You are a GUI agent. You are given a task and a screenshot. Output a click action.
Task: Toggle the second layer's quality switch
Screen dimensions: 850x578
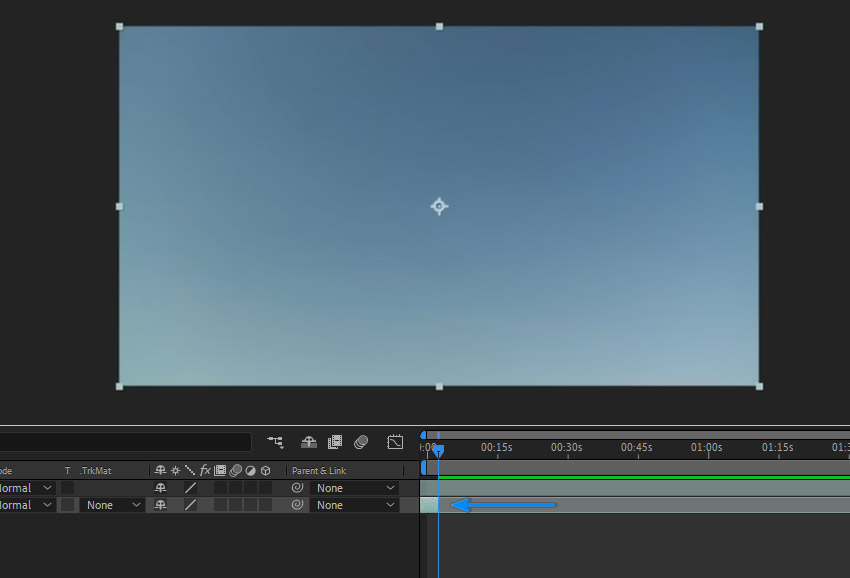pos(190,505)
